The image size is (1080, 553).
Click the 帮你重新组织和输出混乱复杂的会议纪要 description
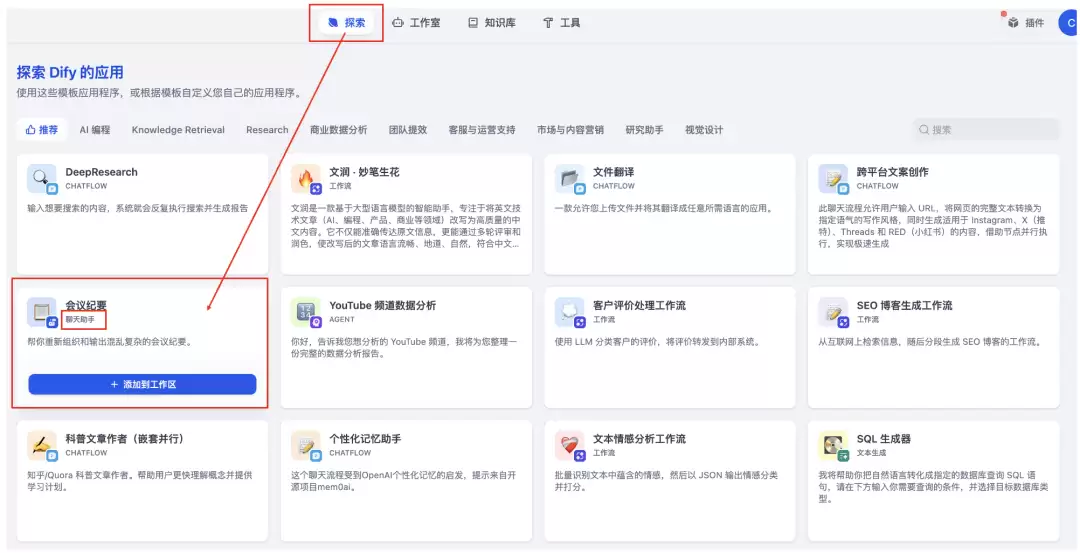(109, 342)
